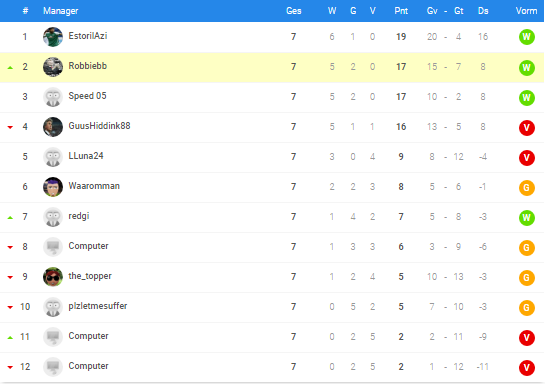Click Robbiebb's profile avatar
The image size is (545, 384).
pos(53,67)
